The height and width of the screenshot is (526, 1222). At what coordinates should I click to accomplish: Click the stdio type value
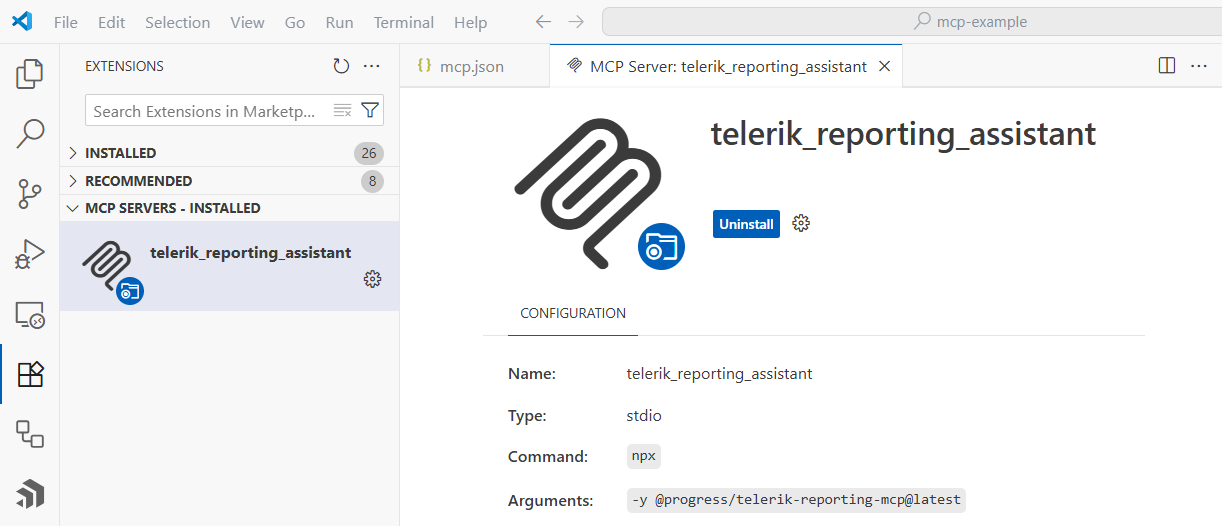click(x=644, y=415)
